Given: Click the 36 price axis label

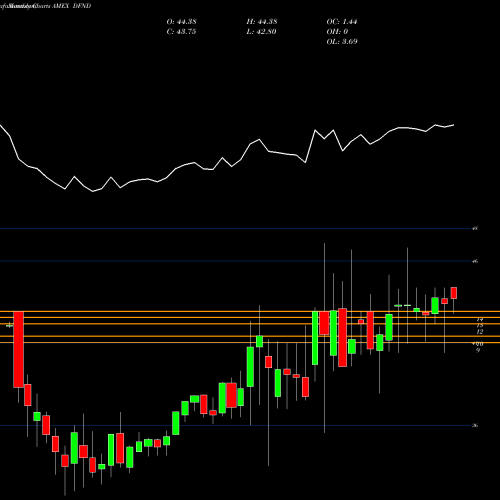Looking at the screenshot, I should click(x=475, y=425).
